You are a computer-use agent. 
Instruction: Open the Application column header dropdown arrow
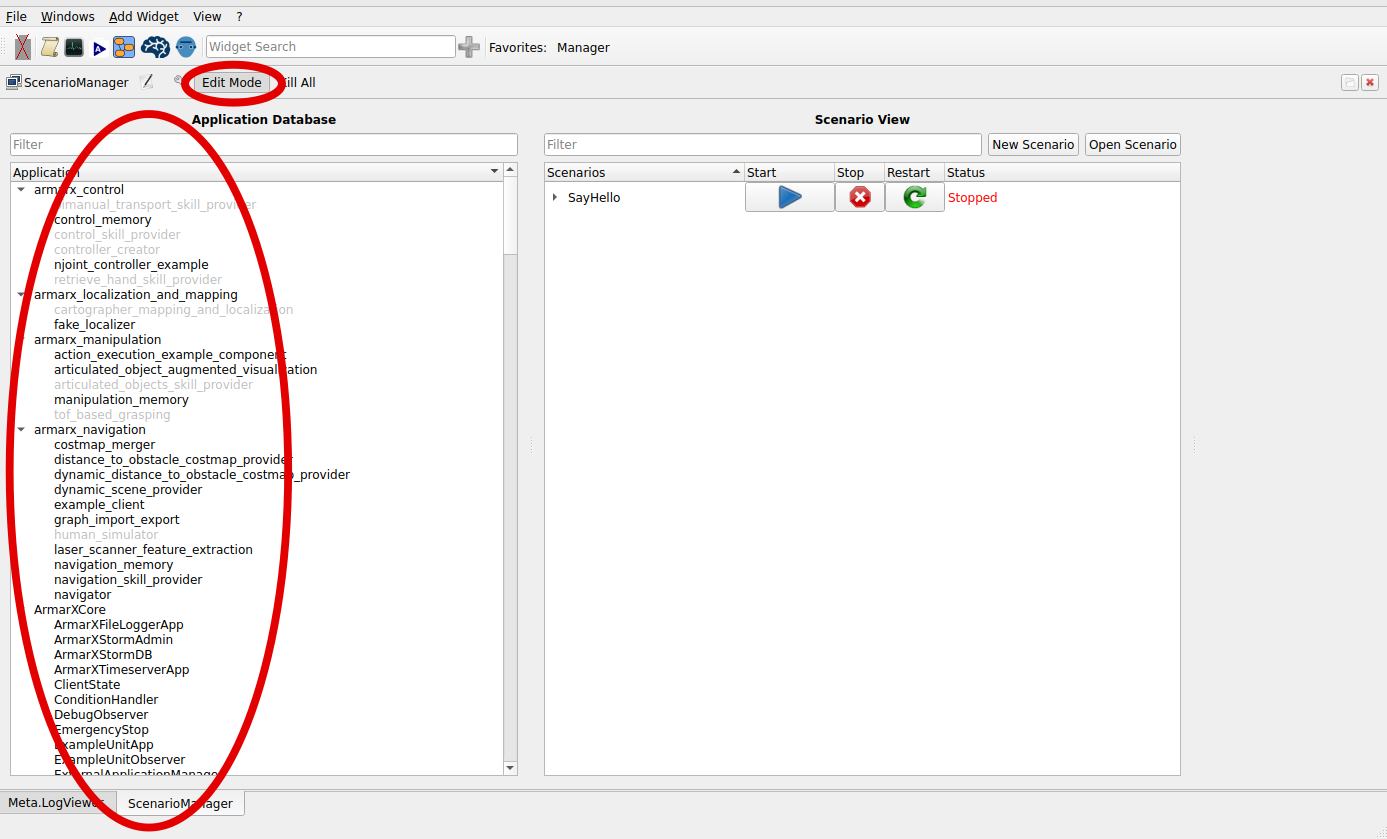click(493, 170)
